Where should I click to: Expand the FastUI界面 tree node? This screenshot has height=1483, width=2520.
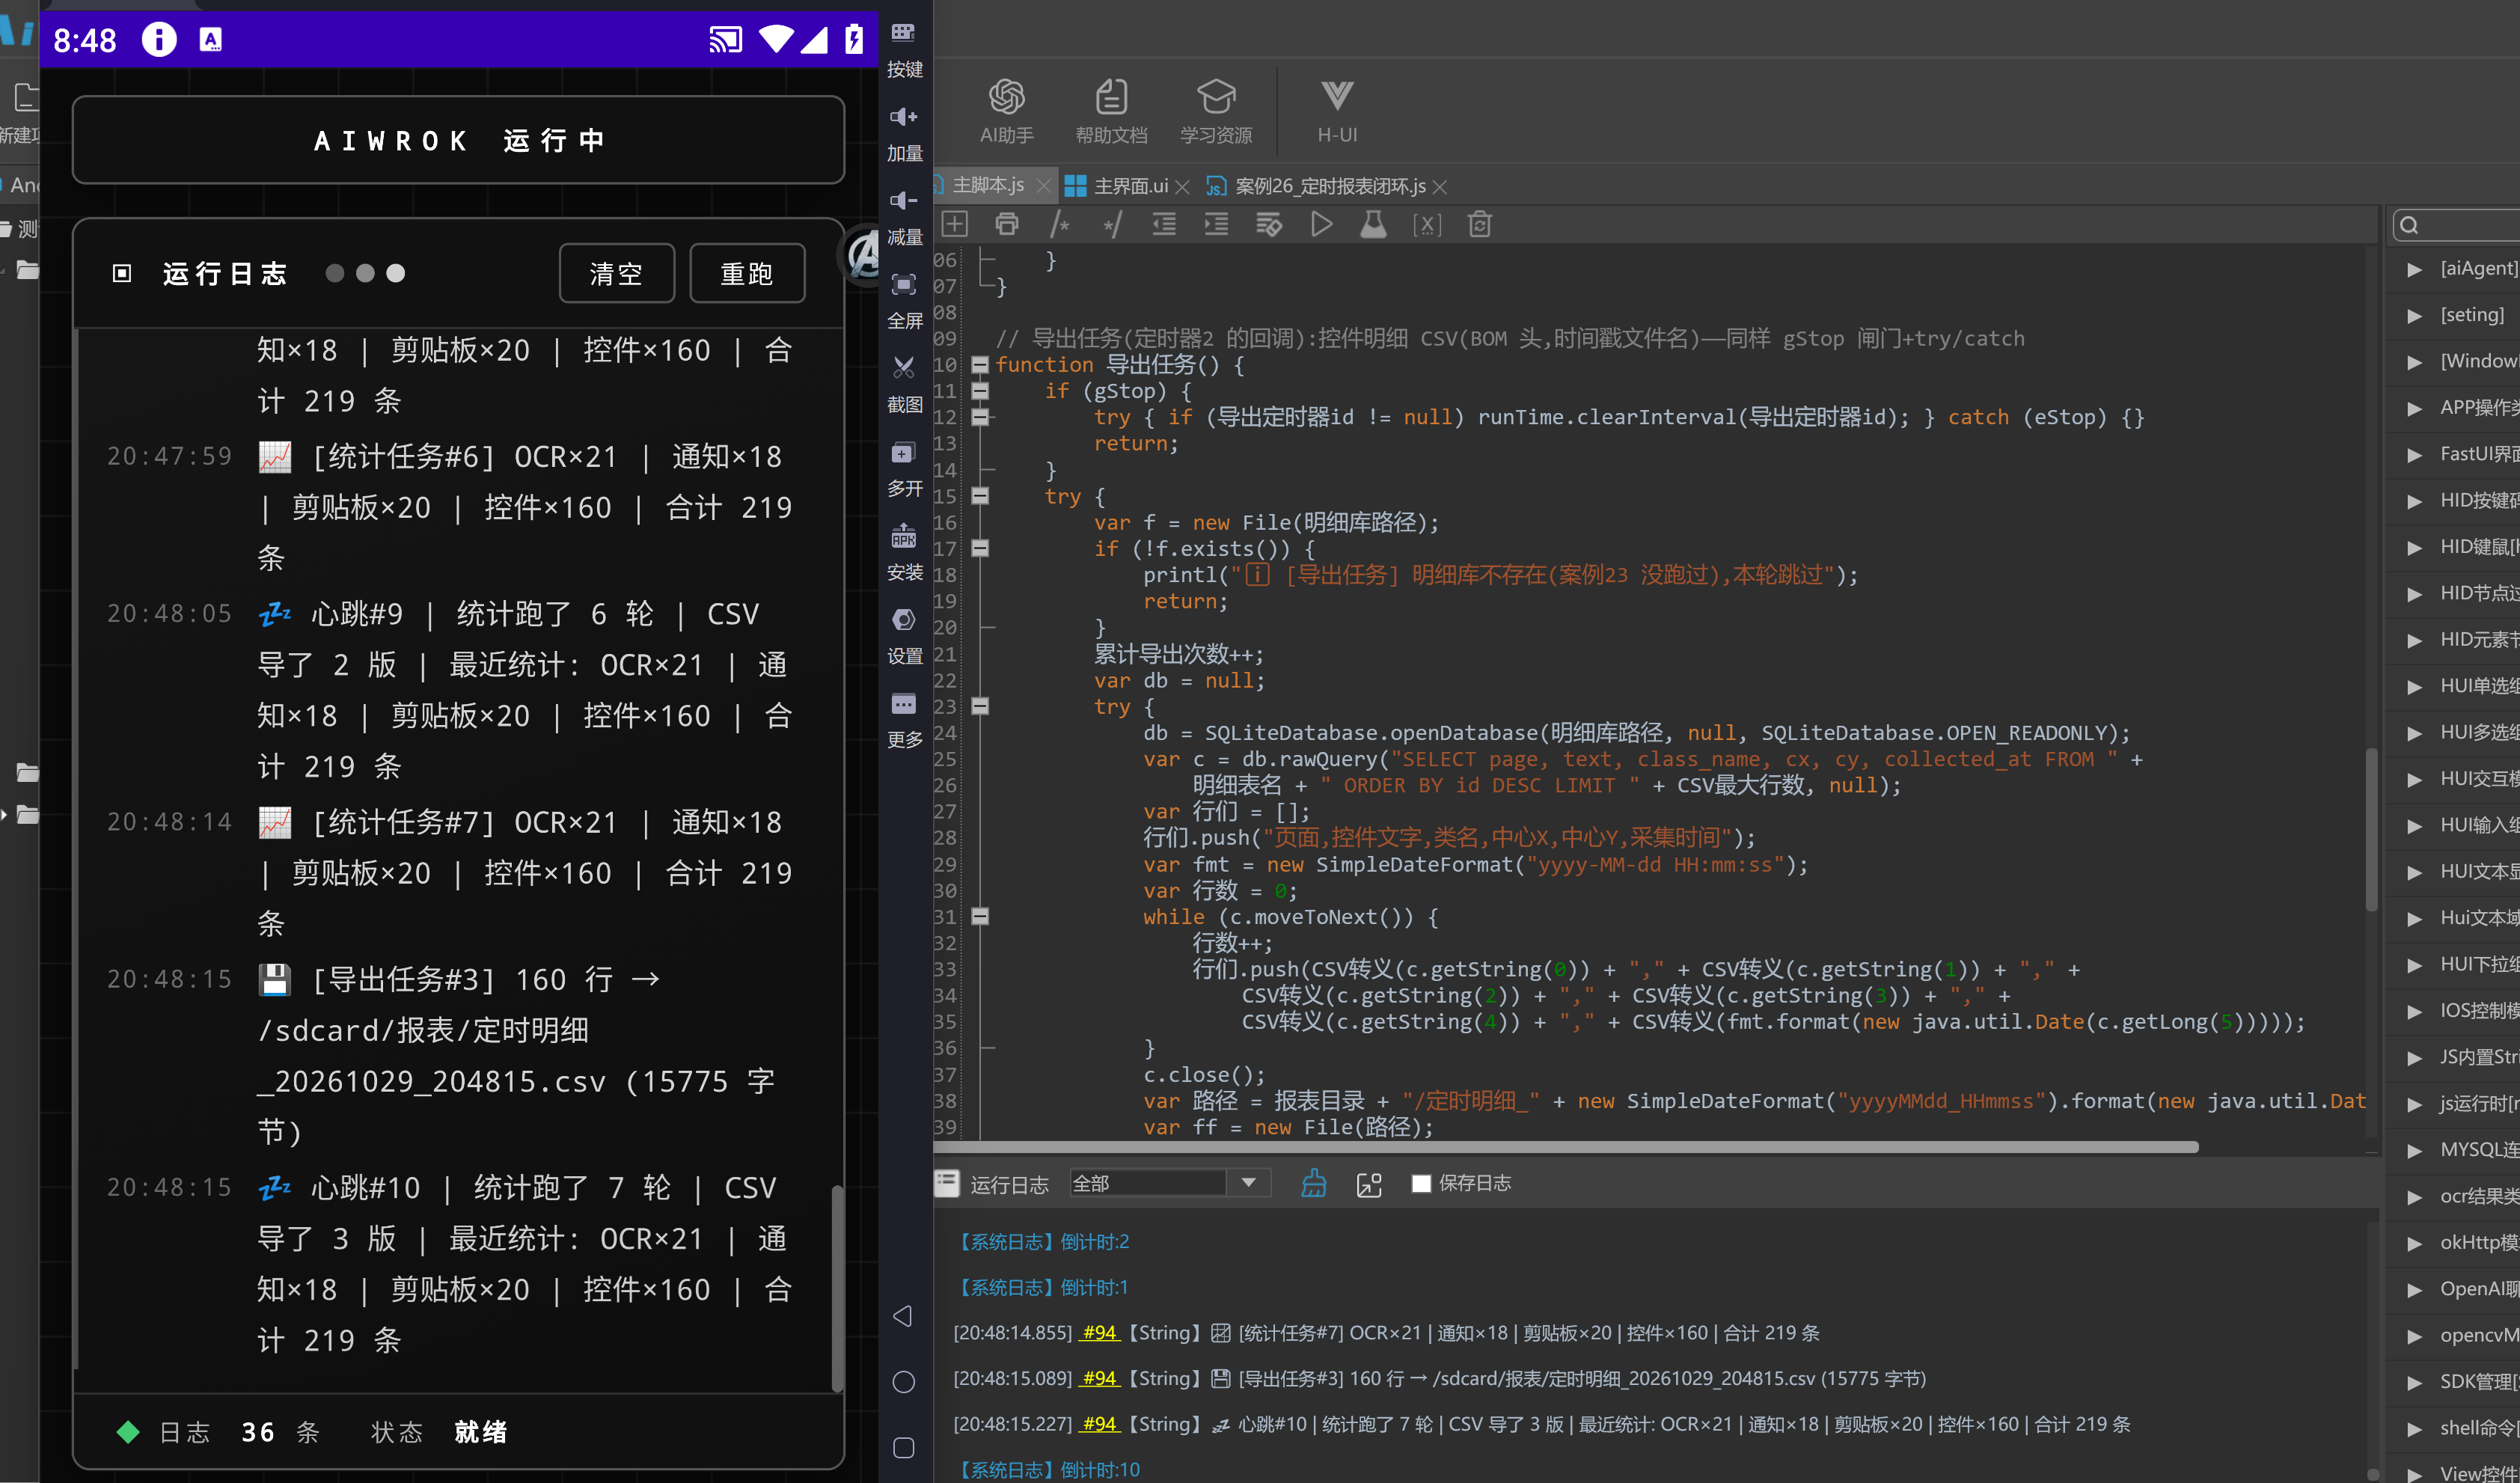point(2414,455)
